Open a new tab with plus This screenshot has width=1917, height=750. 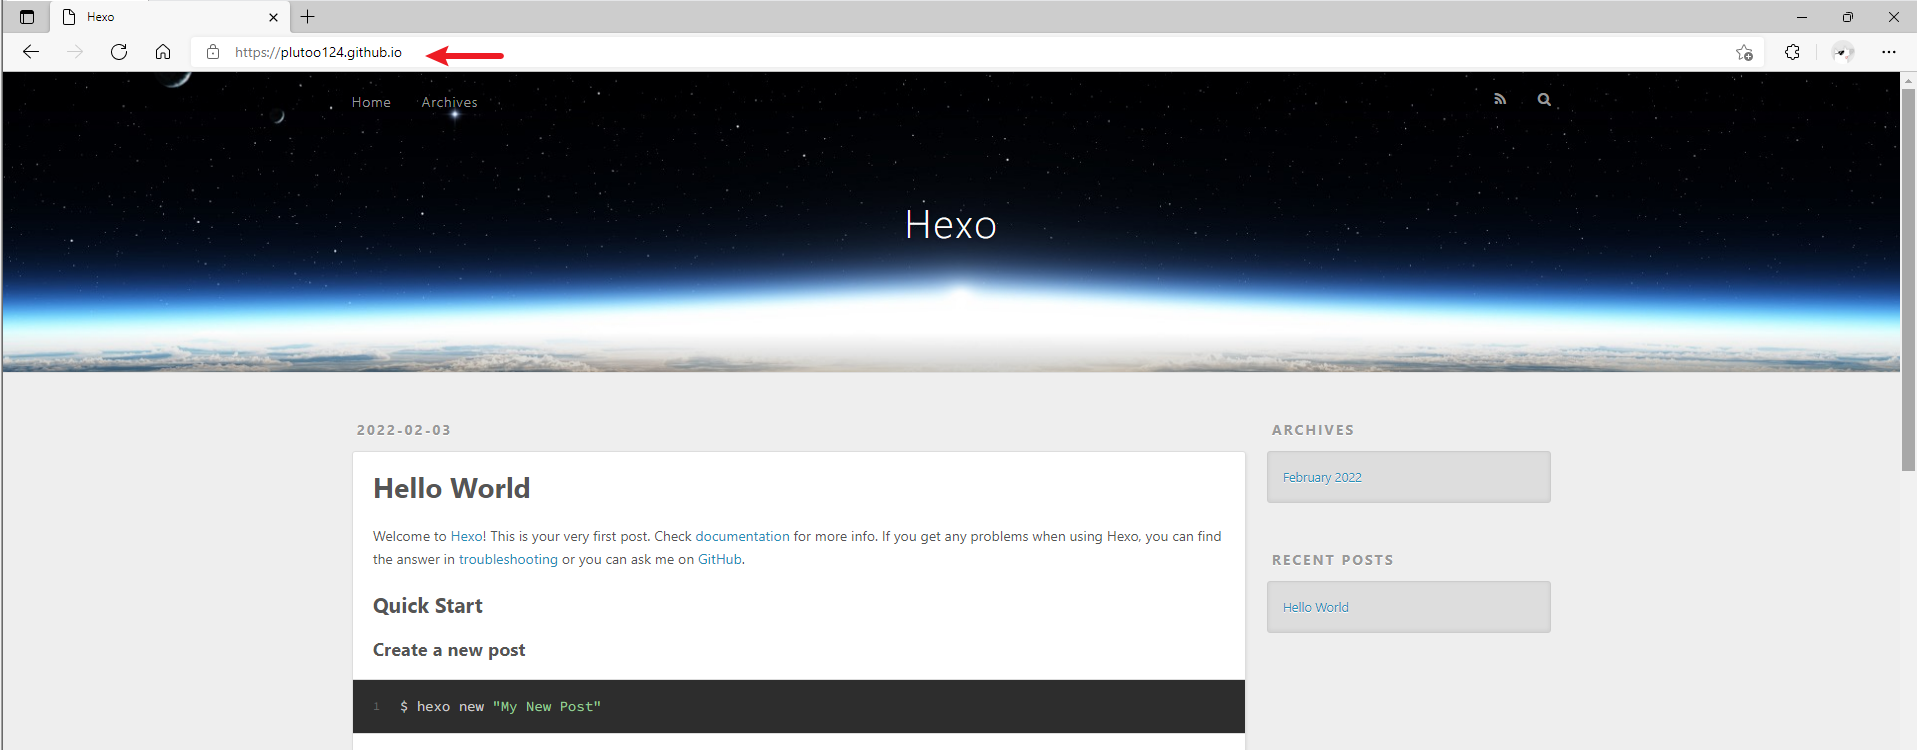[x=308, y=17]
